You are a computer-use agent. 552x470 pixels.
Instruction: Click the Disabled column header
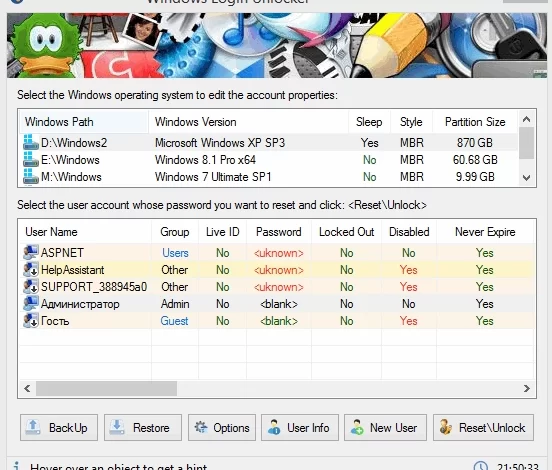pos(409,232)
